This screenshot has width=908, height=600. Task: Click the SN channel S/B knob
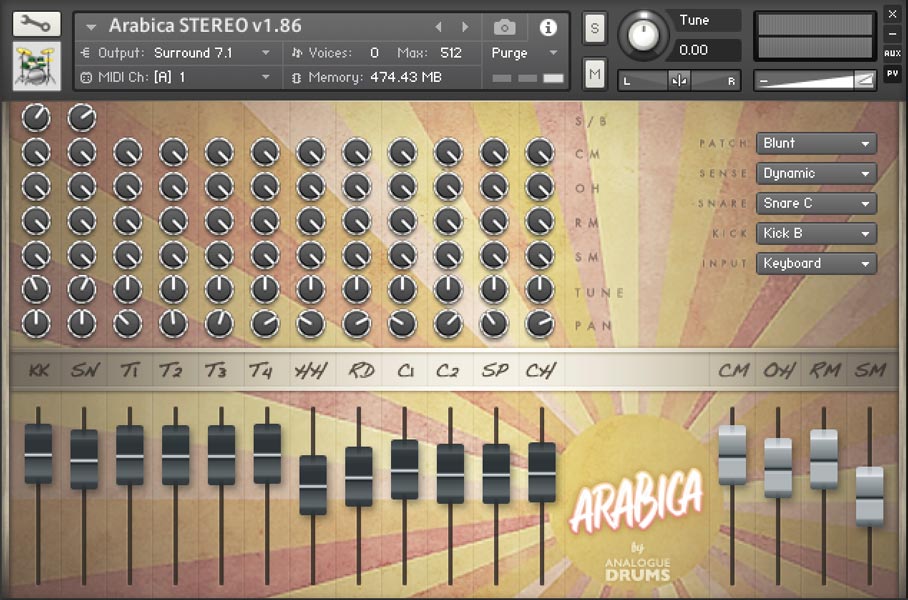click(82, 118)
